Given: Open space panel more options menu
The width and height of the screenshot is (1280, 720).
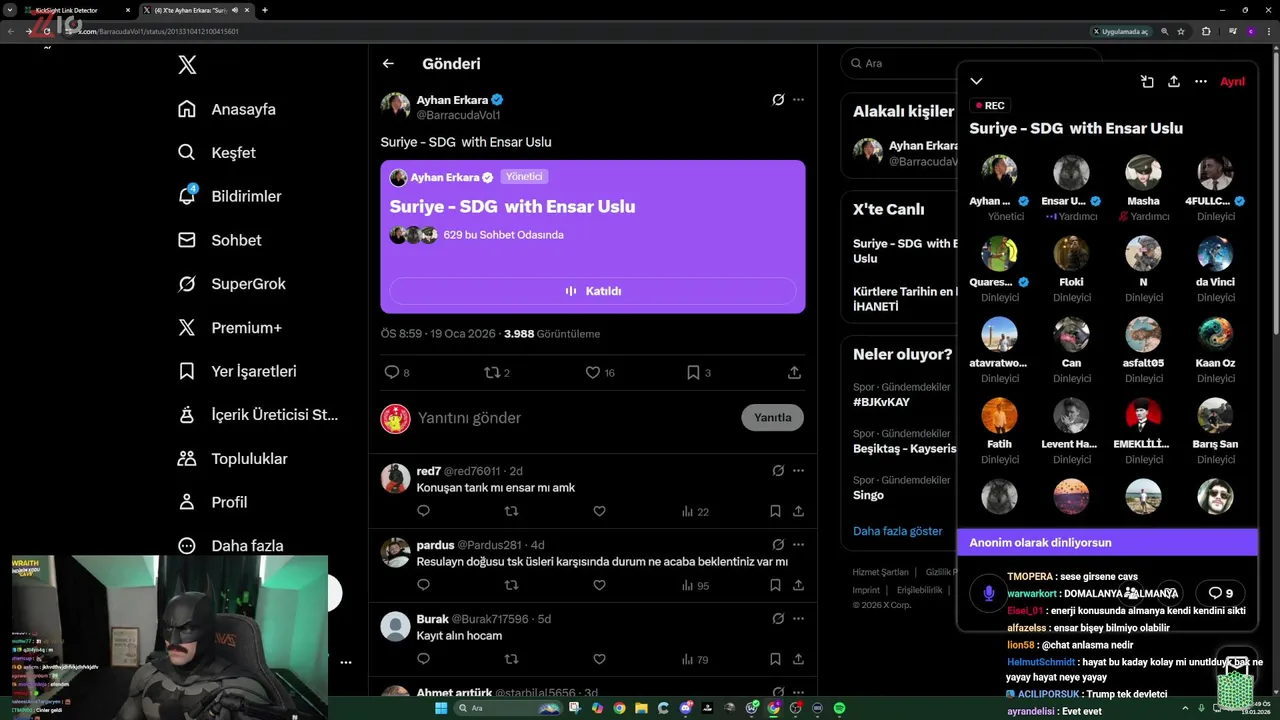Looking at the screenshot, I should (x=1201, y=82).
